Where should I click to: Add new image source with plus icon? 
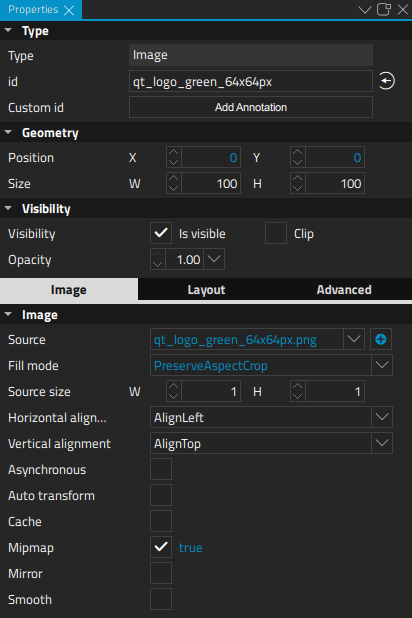coord(381,339)
